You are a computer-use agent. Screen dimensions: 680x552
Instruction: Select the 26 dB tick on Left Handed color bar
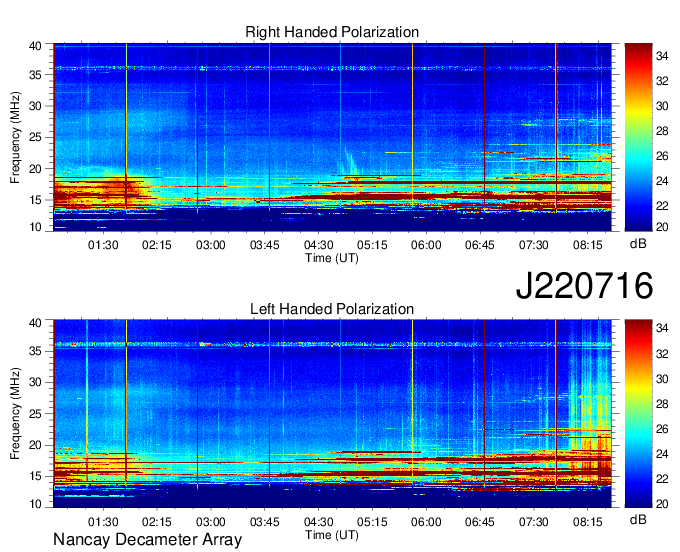(662, 429)
